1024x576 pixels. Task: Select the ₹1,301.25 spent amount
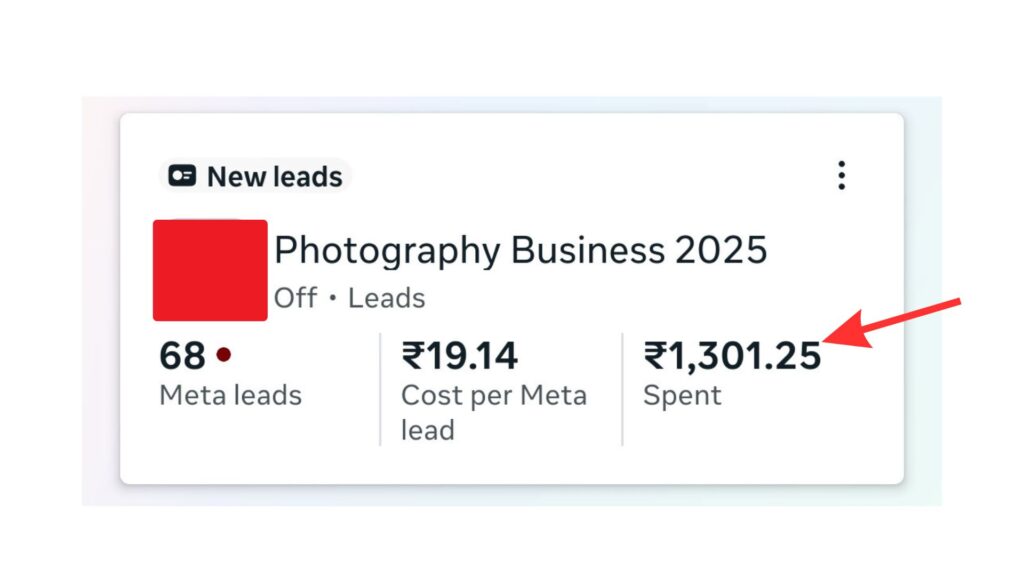(x=732, y=356)
